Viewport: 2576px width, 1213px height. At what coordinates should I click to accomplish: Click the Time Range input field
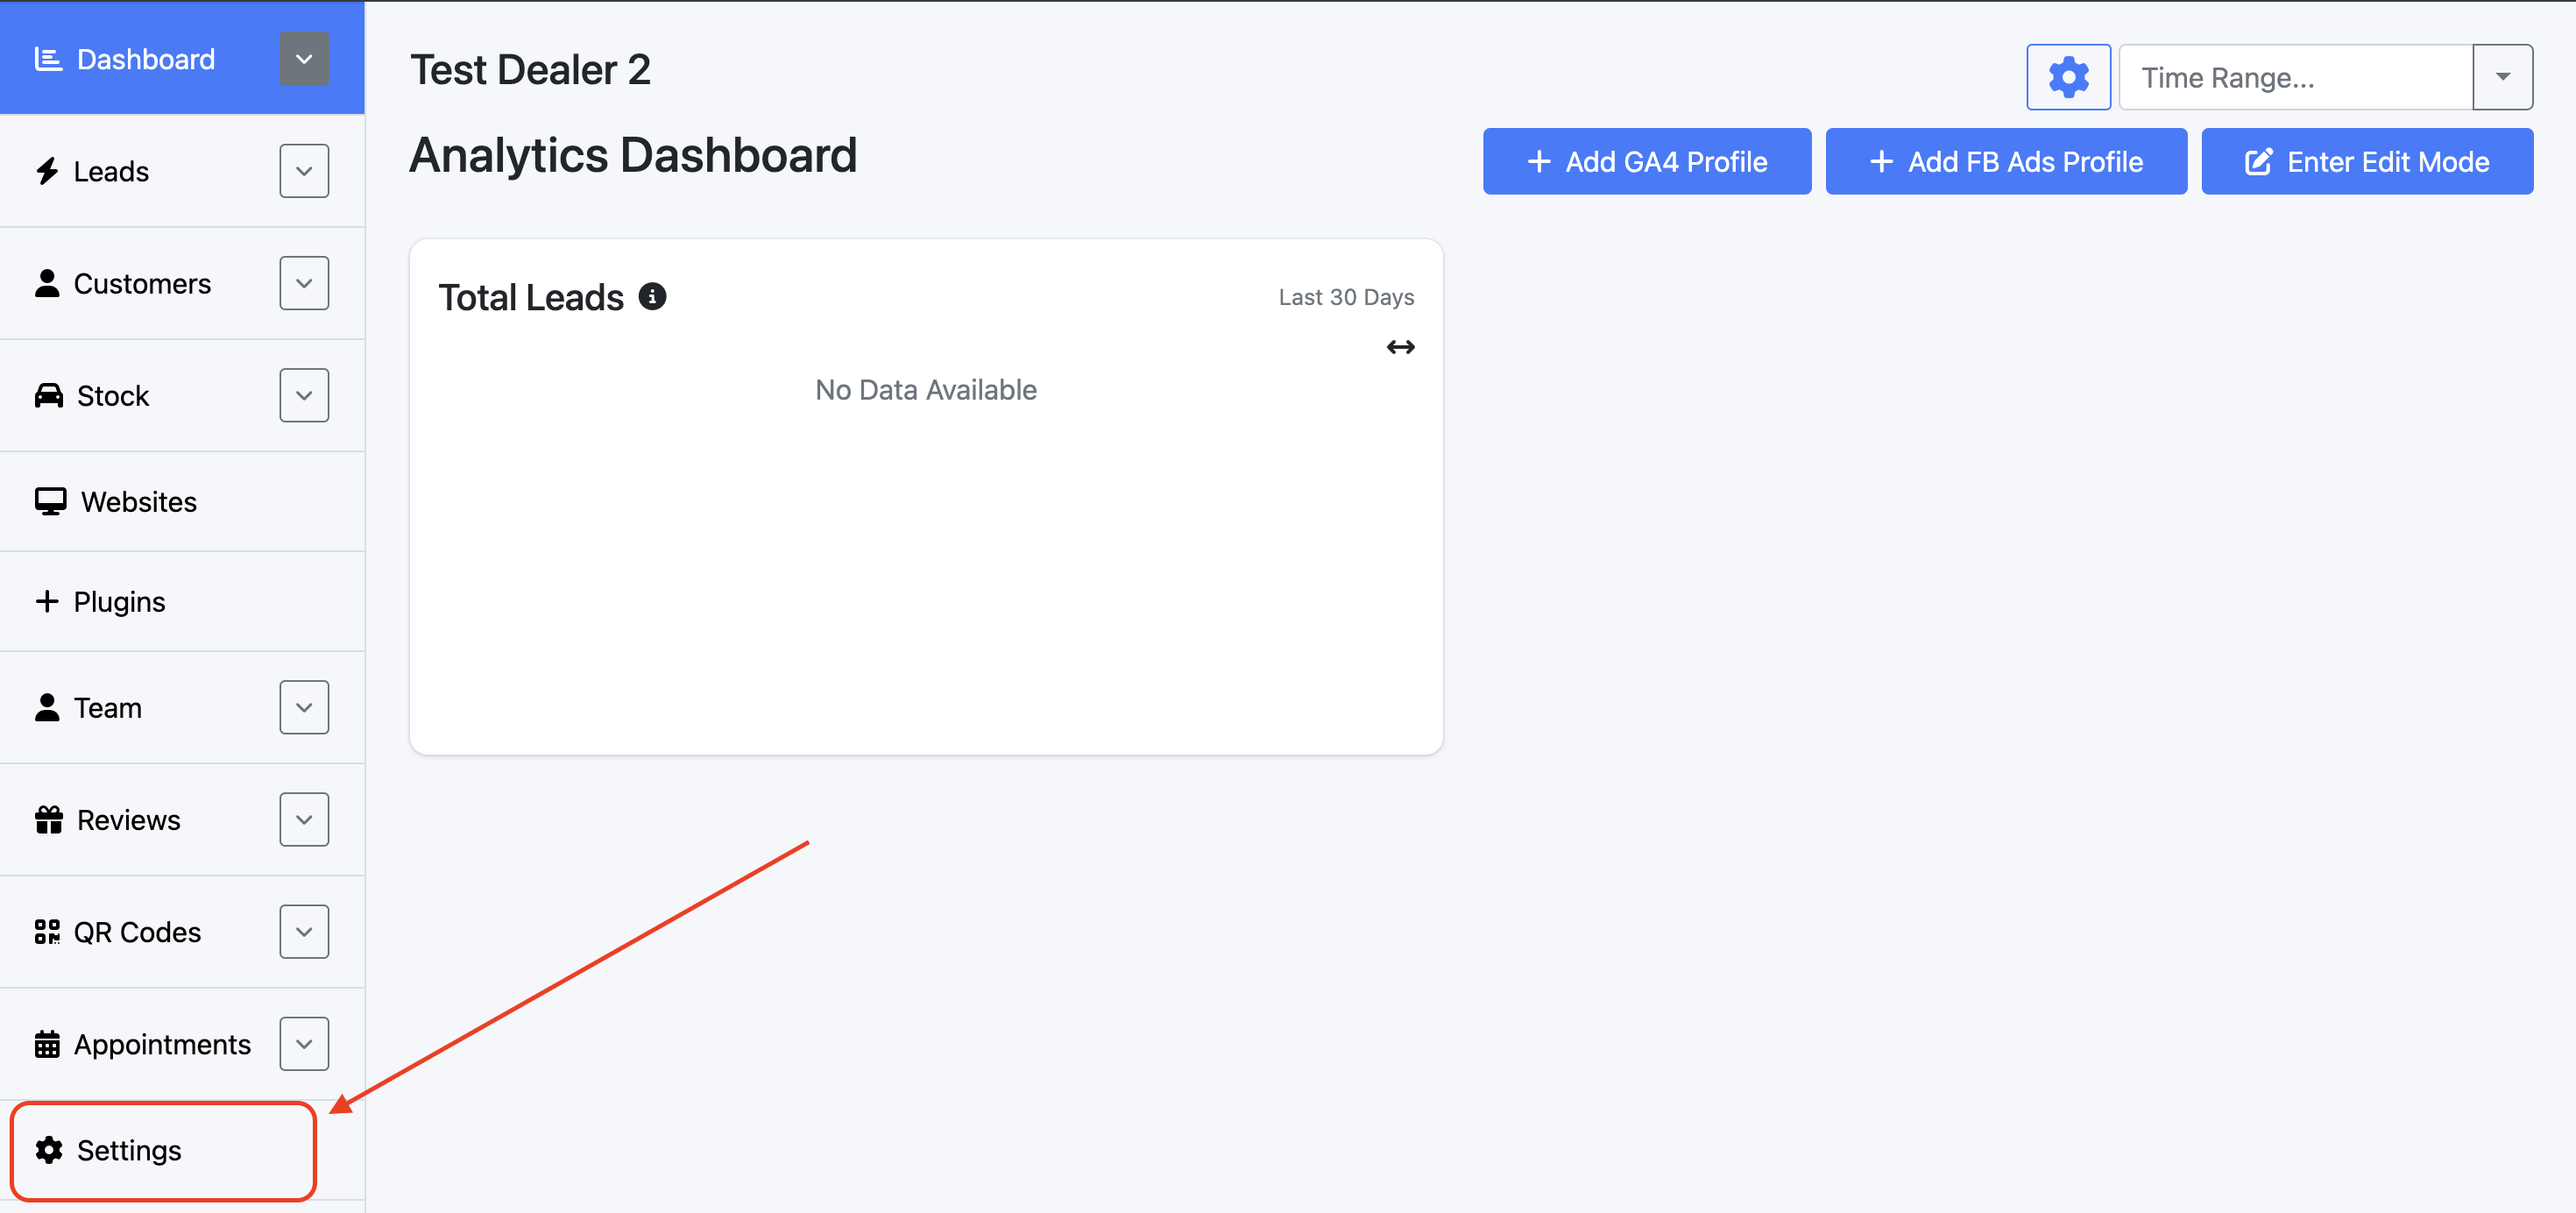(x=2294, y=77)
